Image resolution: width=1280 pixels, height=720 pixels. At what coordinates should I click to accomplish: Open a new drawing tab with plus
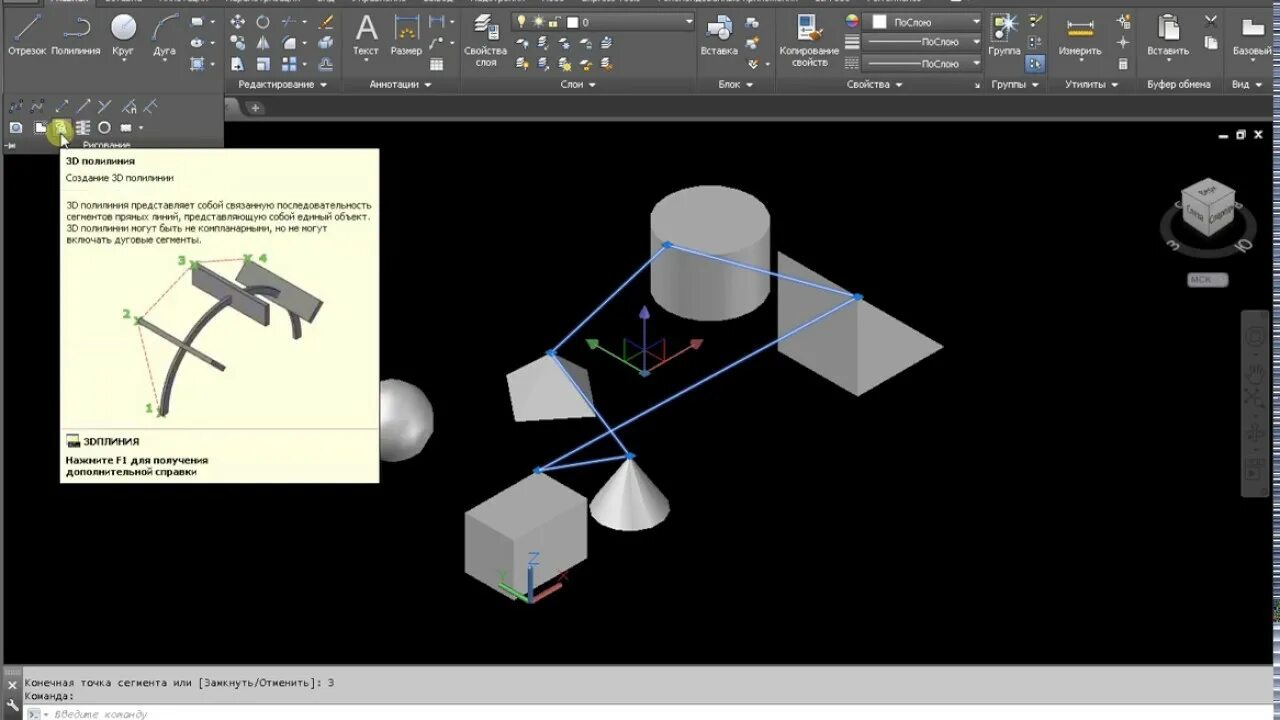pos(255,108)
